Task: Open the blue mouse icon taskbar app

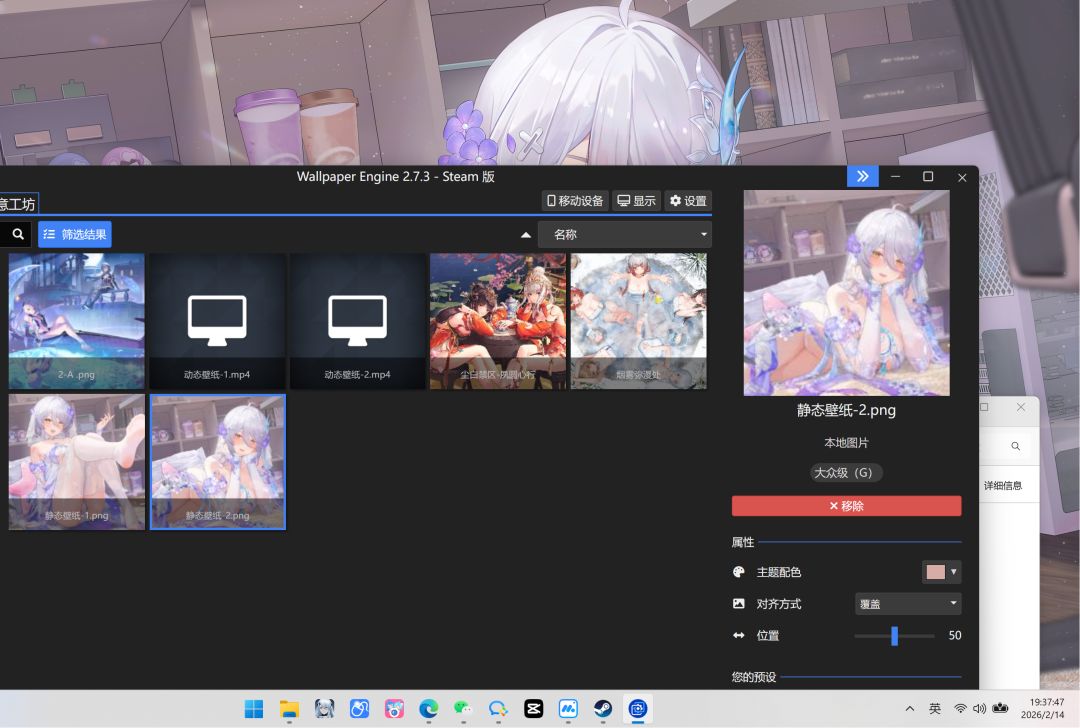Action: [x=360, y=709]
